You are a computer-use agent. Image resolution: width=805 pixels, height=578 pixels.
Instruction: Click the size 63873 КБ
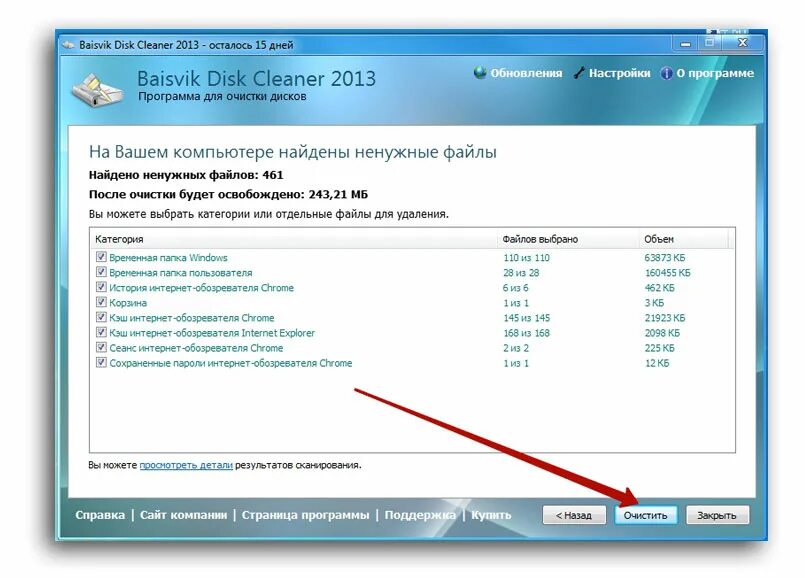[x=665, y=258]
